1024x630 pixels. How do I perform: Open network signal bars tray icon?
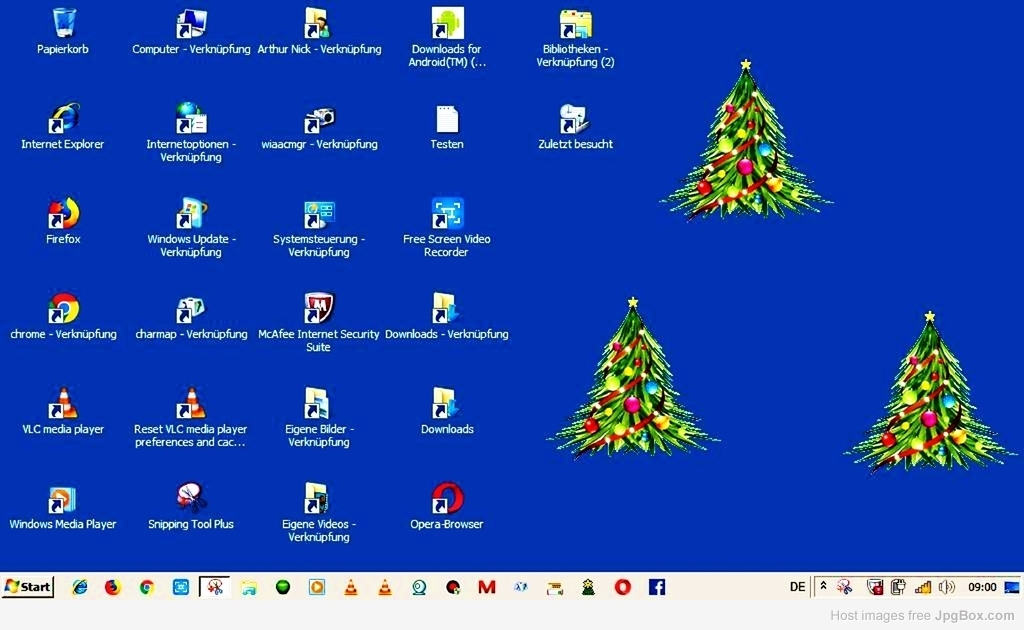(x=923, y=587)
